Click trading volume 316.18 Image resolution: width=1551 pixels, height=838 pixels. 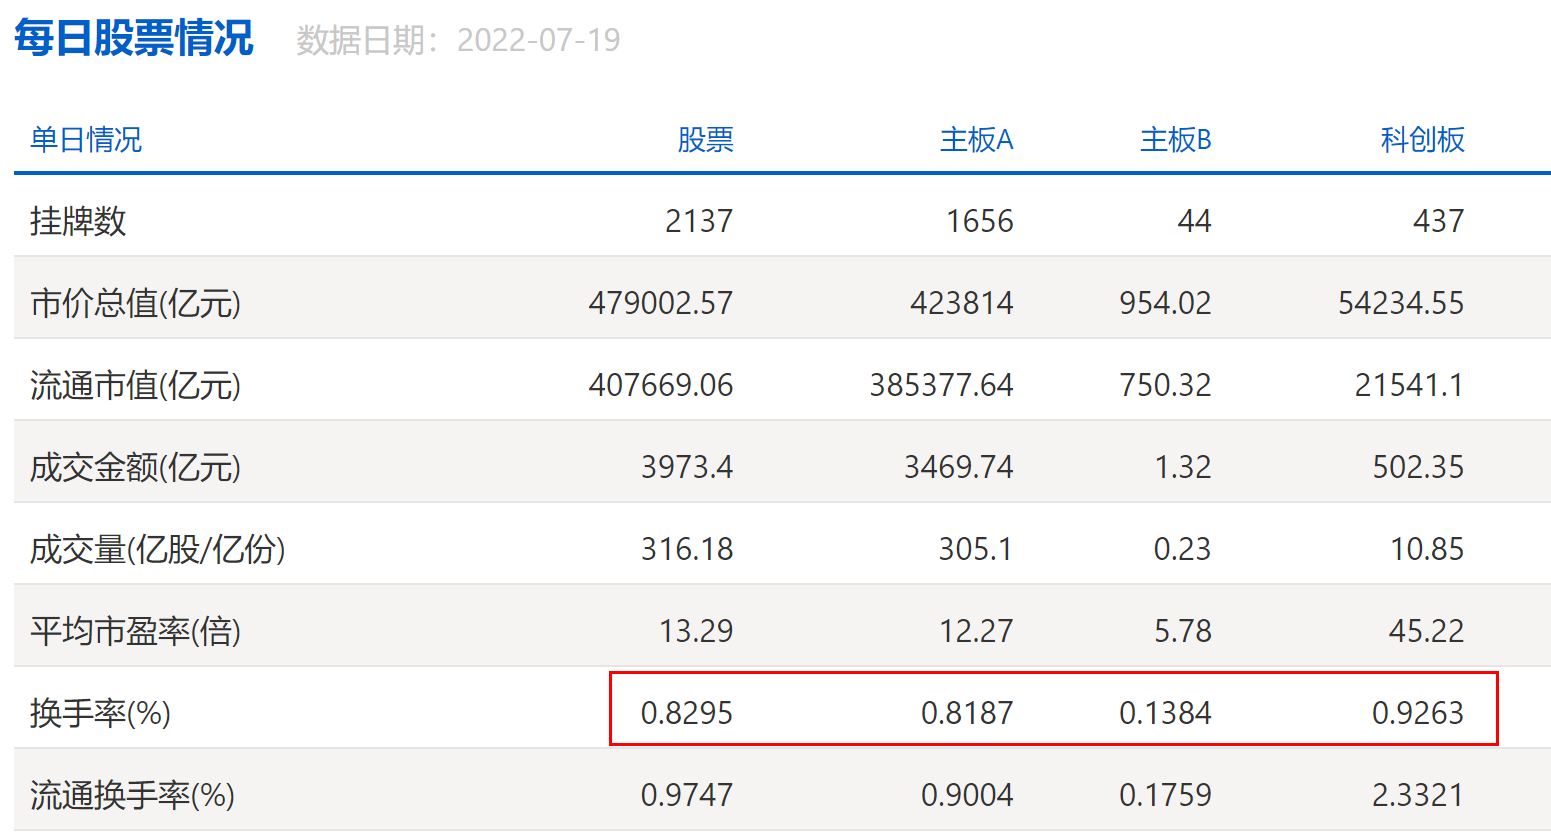(x=687, y=549)
